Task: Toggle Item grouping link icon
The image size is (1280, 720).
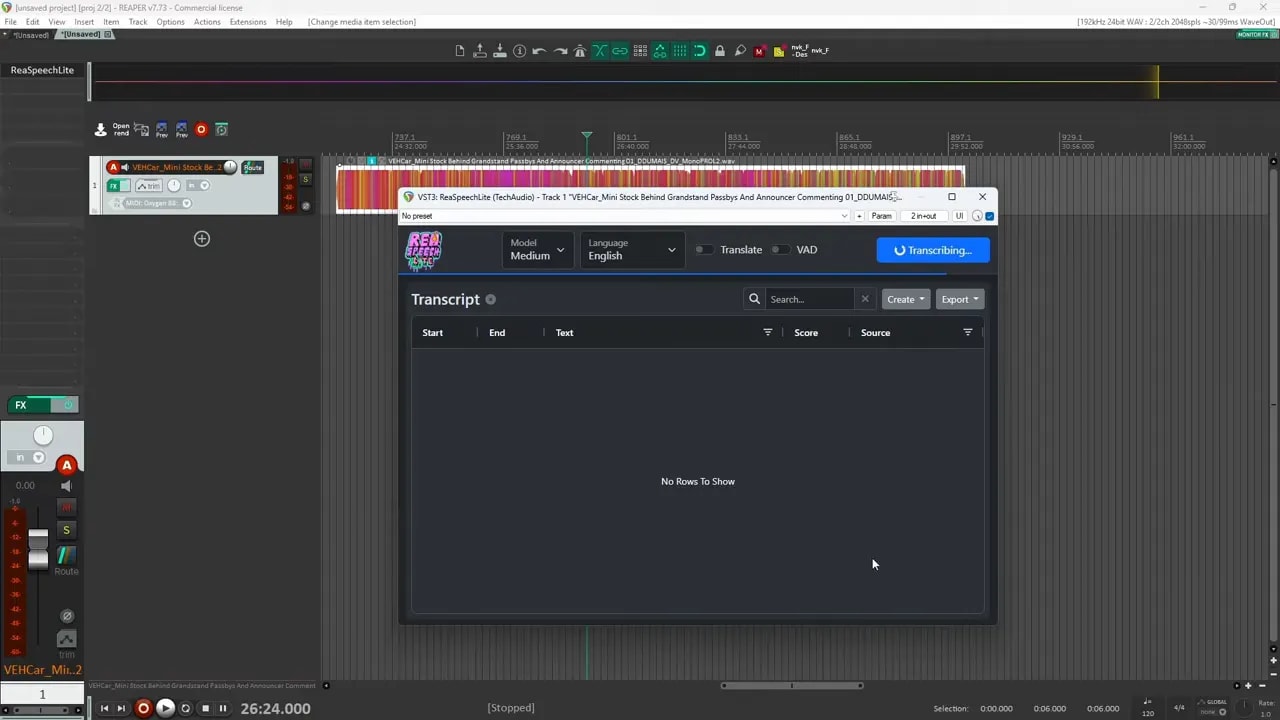Action: [x=620, y=51]
